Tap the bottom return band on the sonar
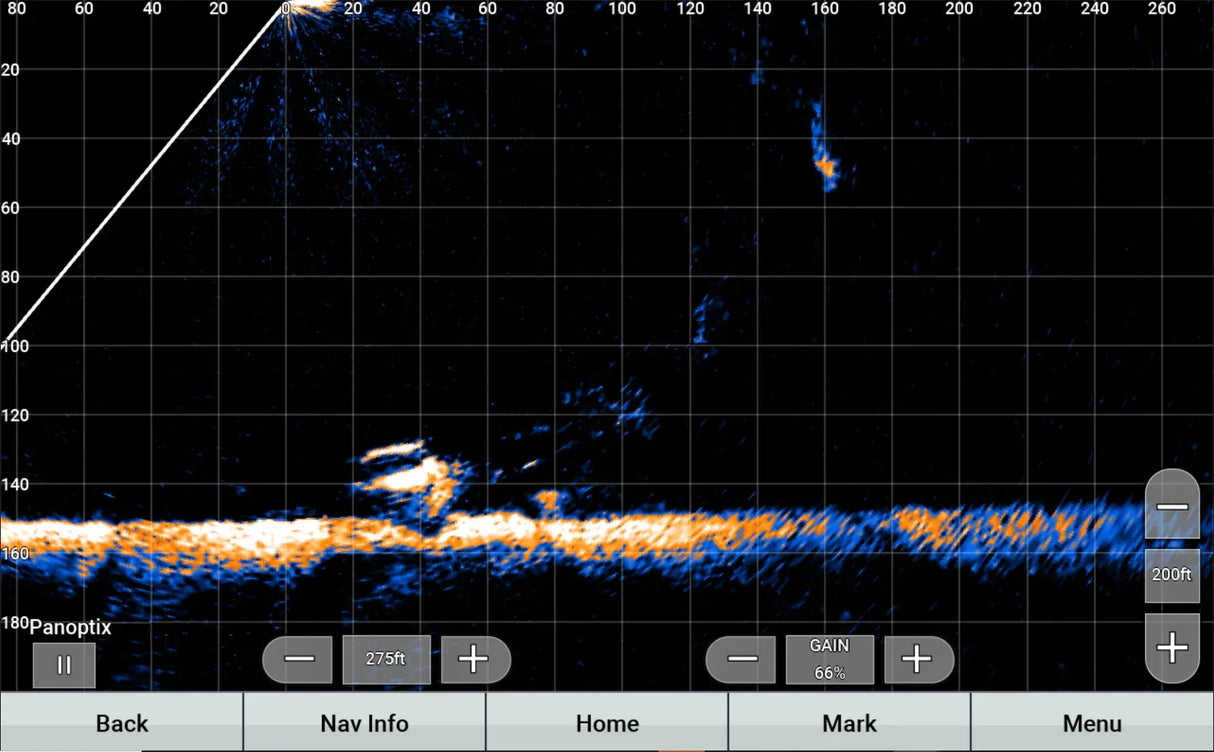1214x752 pixels. pos(600,530)
